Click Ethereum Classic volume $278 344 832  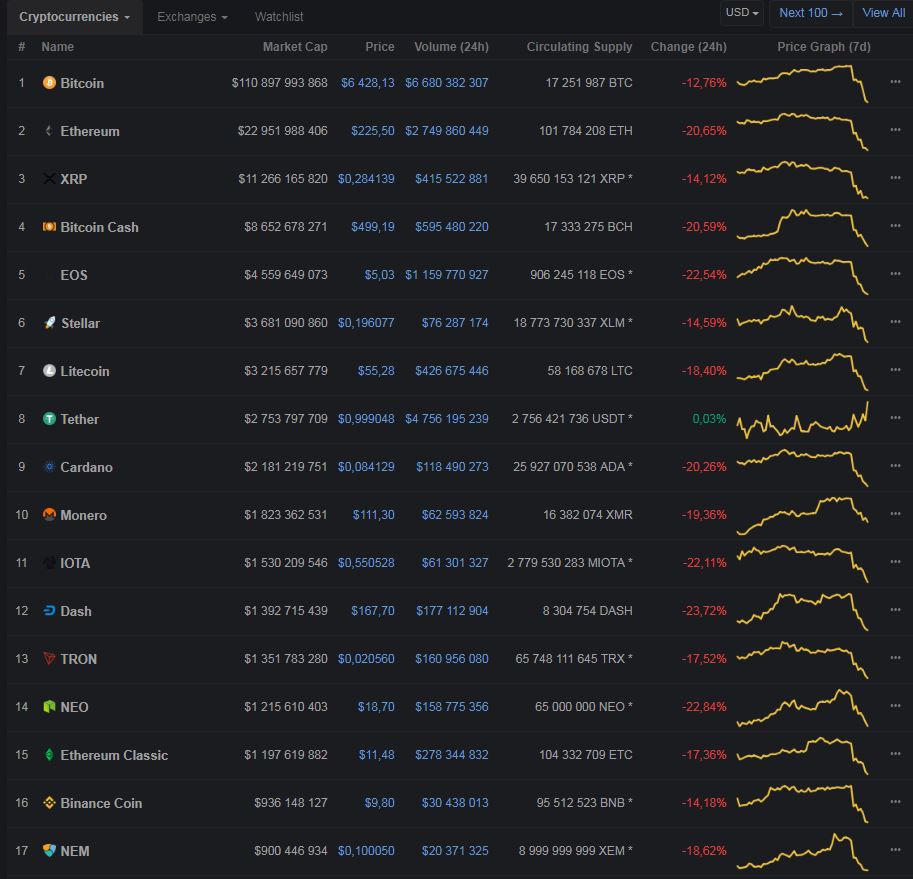(x=452, y=754)
